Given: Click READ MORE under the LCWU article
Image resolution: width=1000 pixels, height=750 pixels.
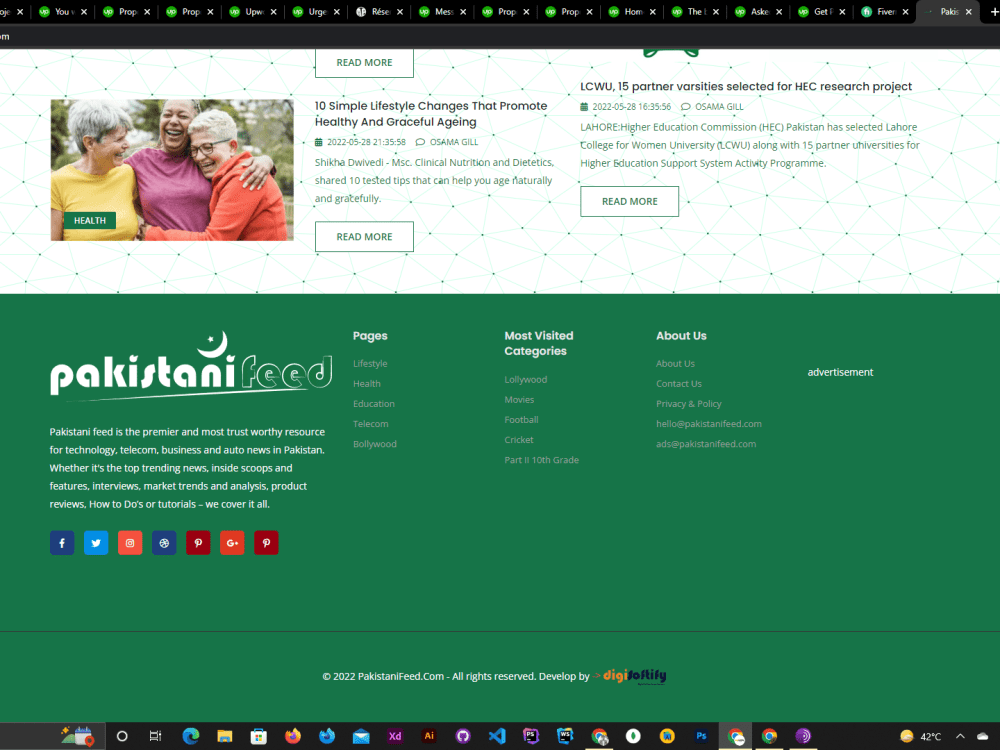Looking at the screenshot, I should (x=629, y=201).
